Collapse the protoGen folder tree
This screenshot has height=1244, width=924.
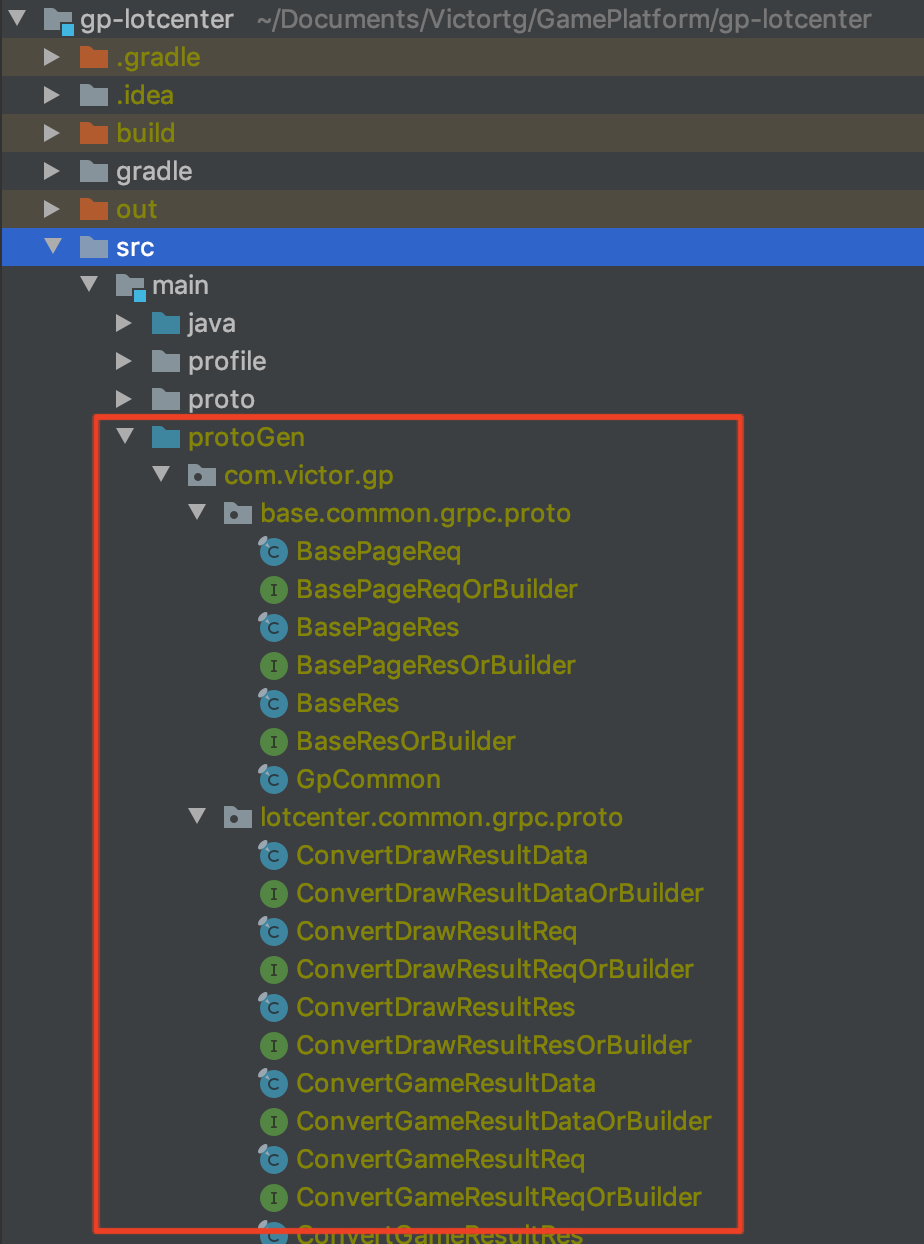124,437
